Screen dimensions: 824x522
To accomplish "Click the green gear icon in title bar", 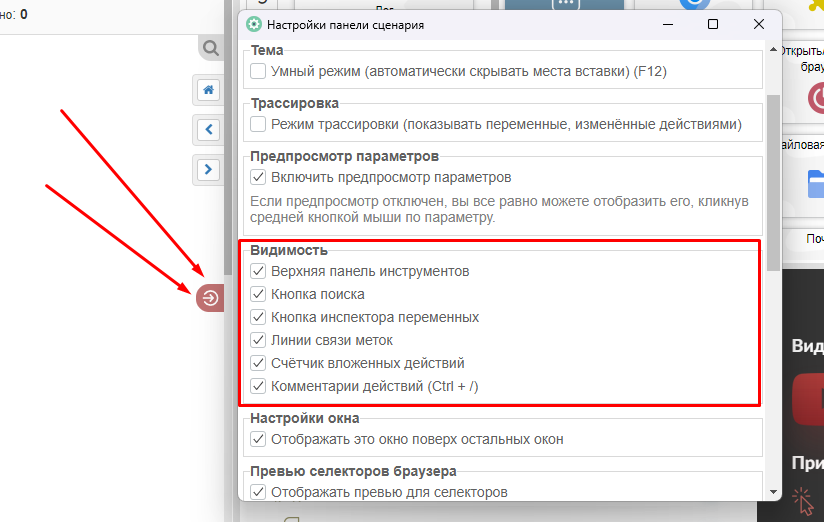I will point(254,24).
